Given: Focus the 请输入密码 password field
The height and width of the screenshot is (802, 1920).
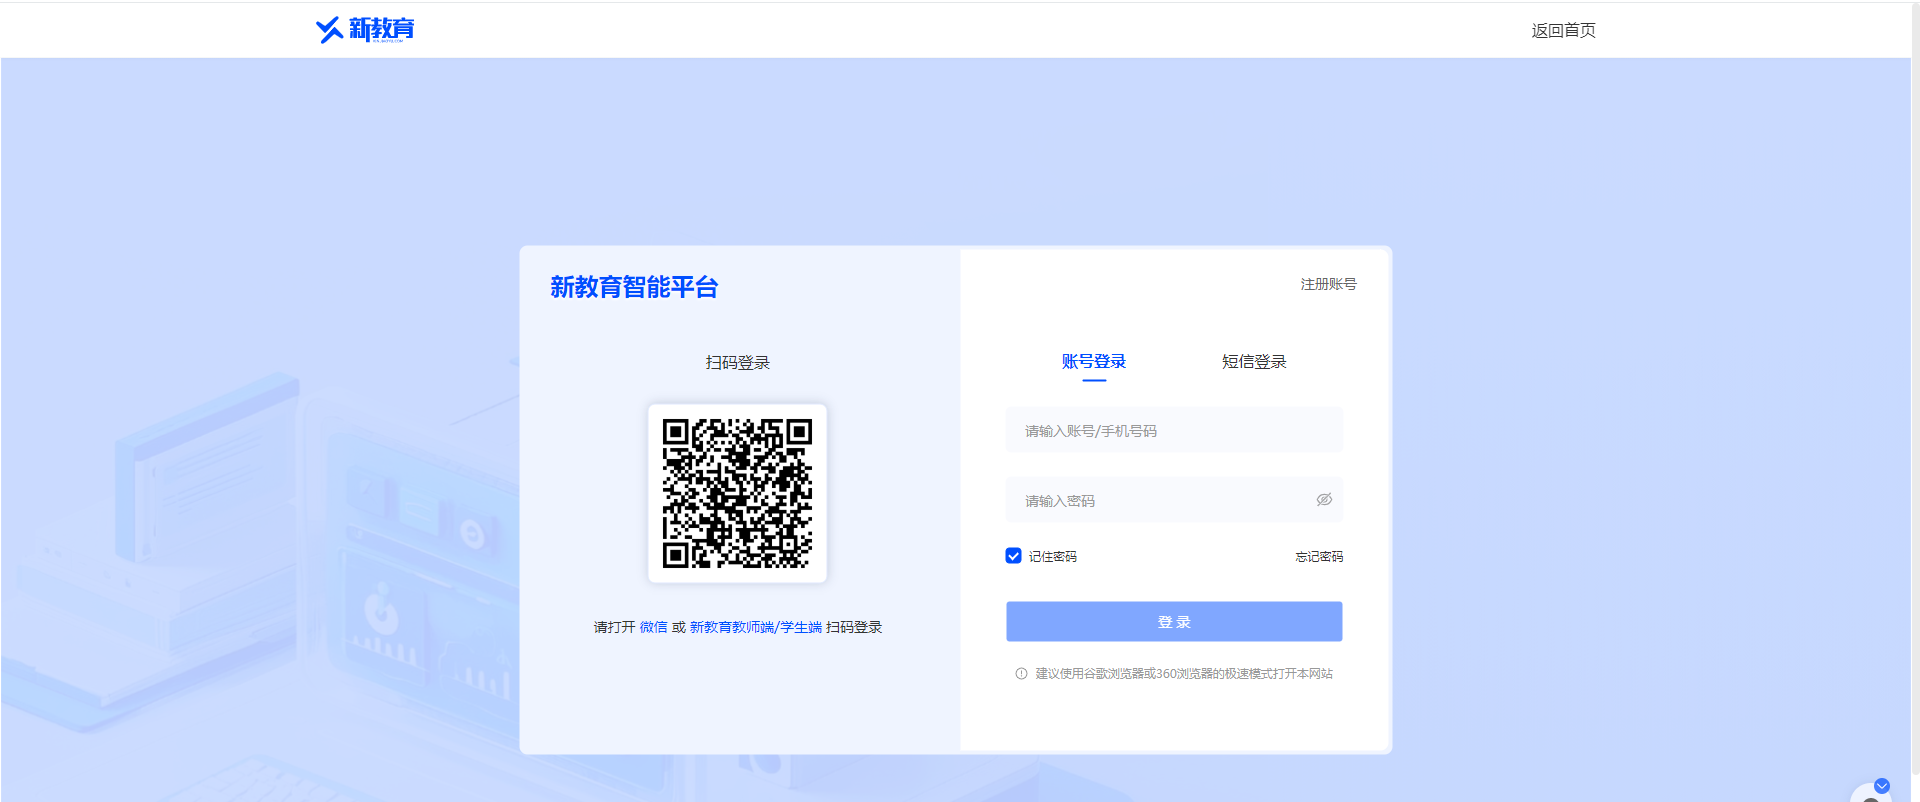Looking at the screenshot, I should [x=1174, y=500].
